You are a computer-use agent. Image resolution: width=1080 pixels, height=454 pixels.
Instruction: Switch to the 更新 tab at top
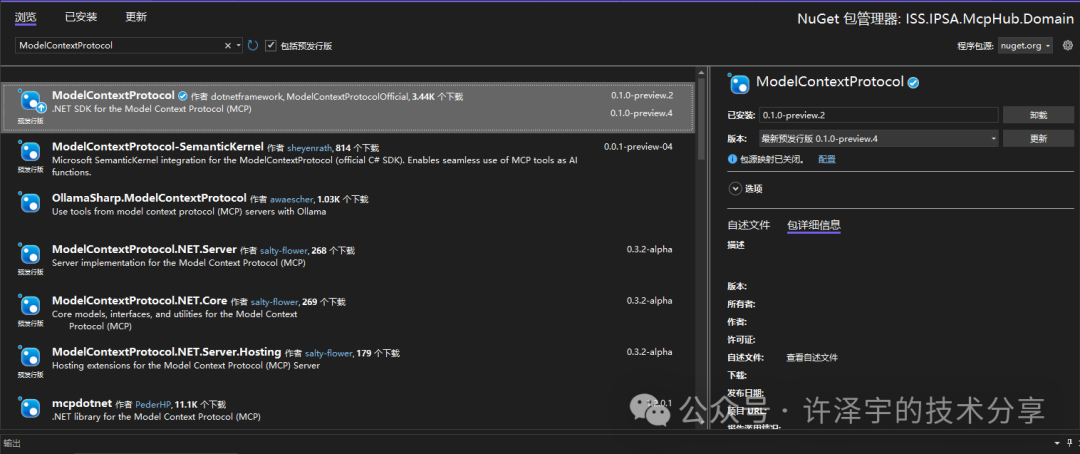coord(136,17)
